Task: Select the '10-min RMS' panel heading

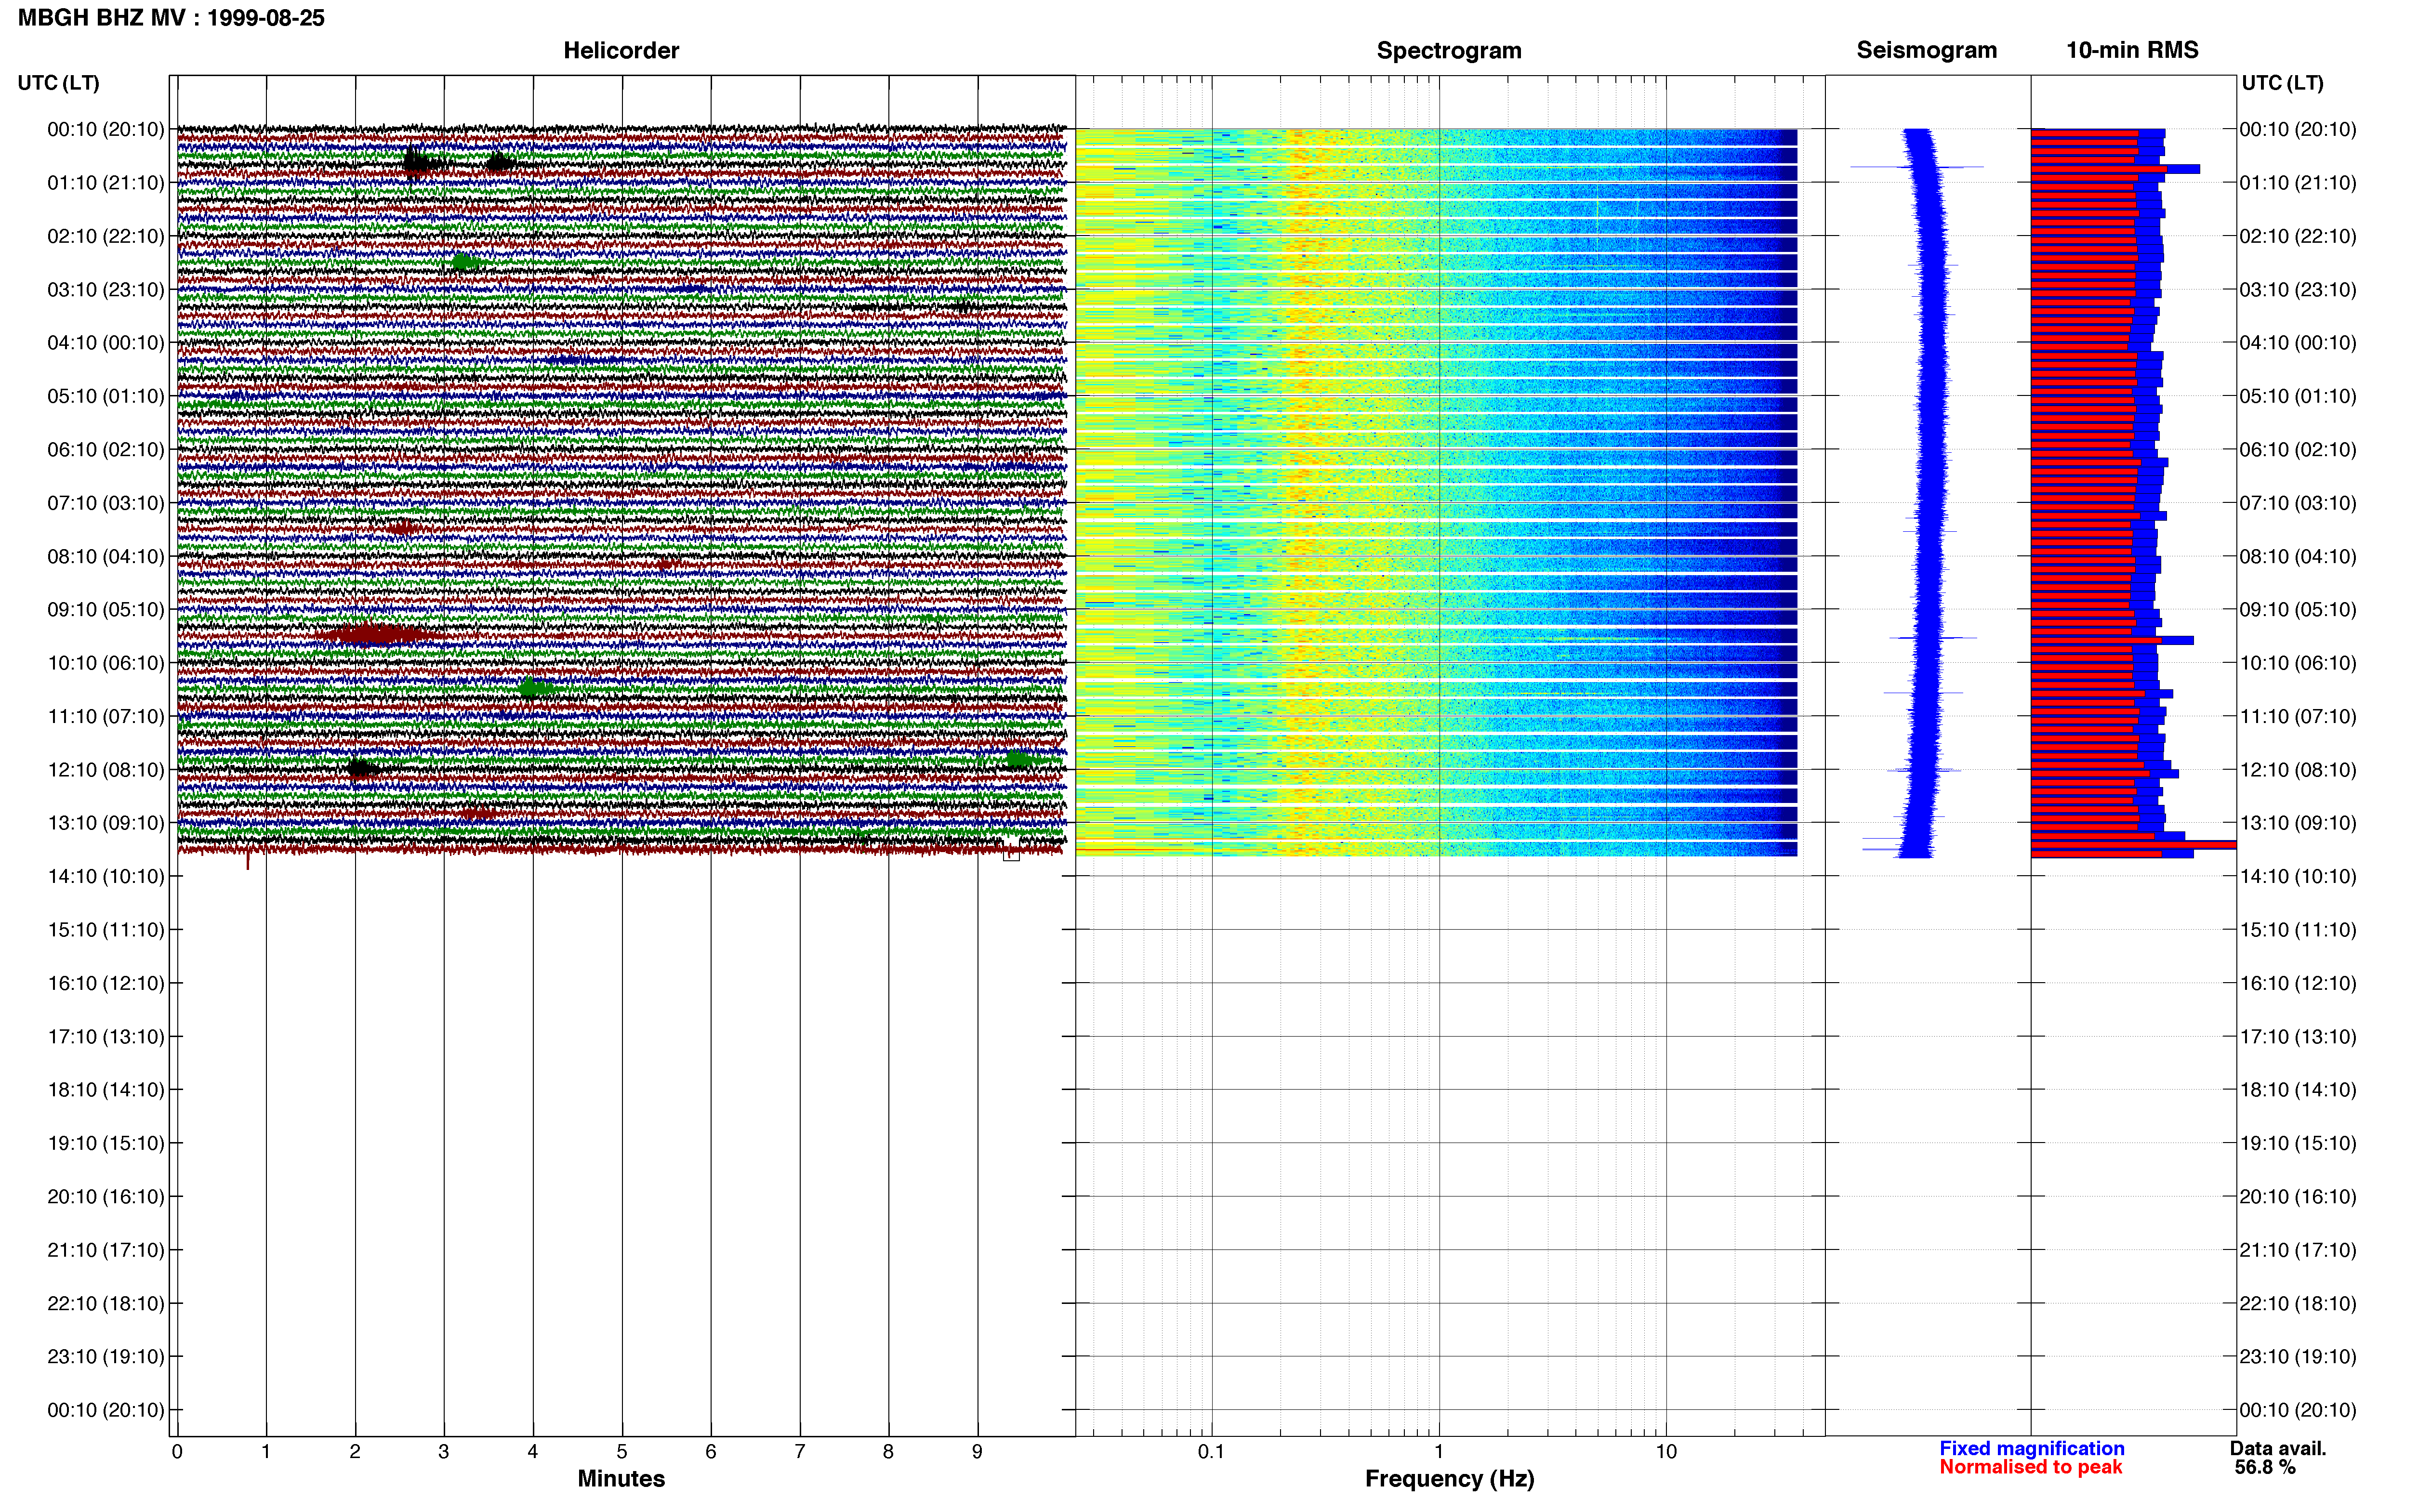Action: pyautogui.click(x=2132, y=50)
